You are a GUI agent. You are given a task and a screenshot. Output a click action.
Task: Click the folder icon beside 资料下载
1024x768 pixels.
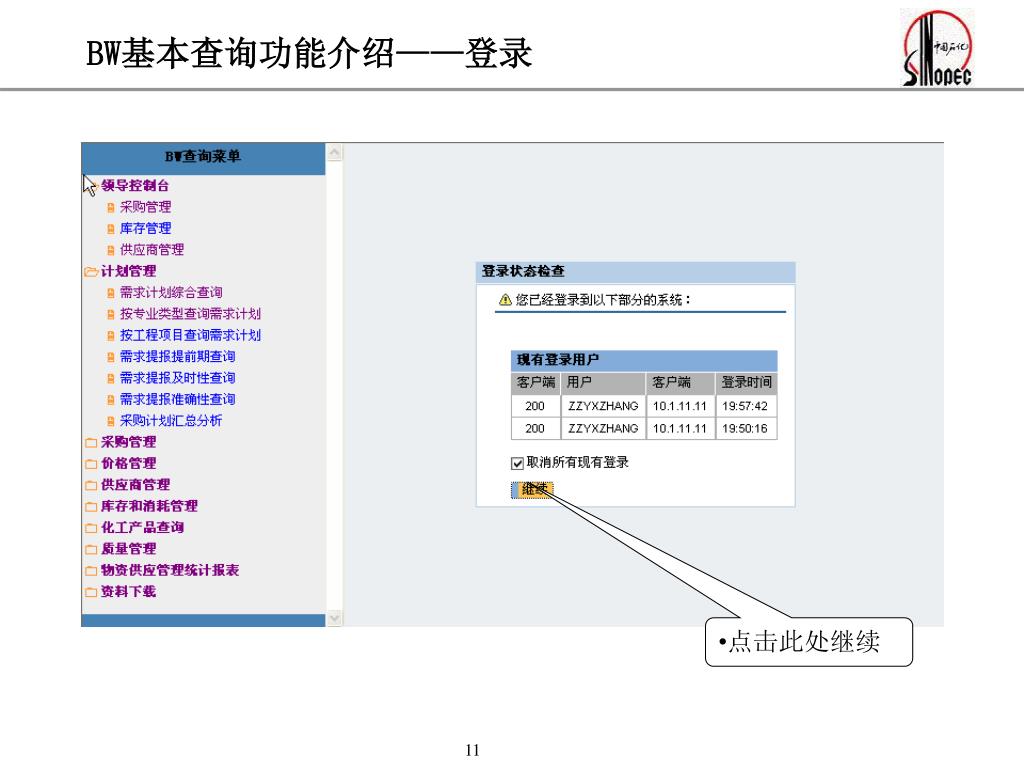click(x=91, y=592)
